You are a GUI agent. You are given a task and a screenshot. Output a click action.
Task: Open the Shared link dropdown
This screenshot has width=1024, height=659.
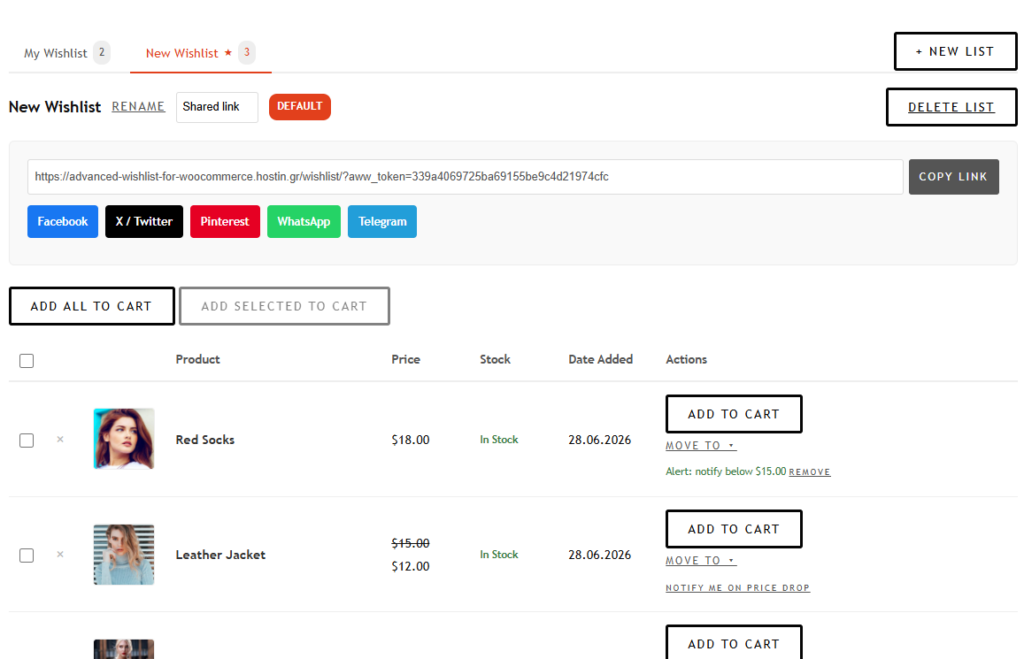point(217,106)
